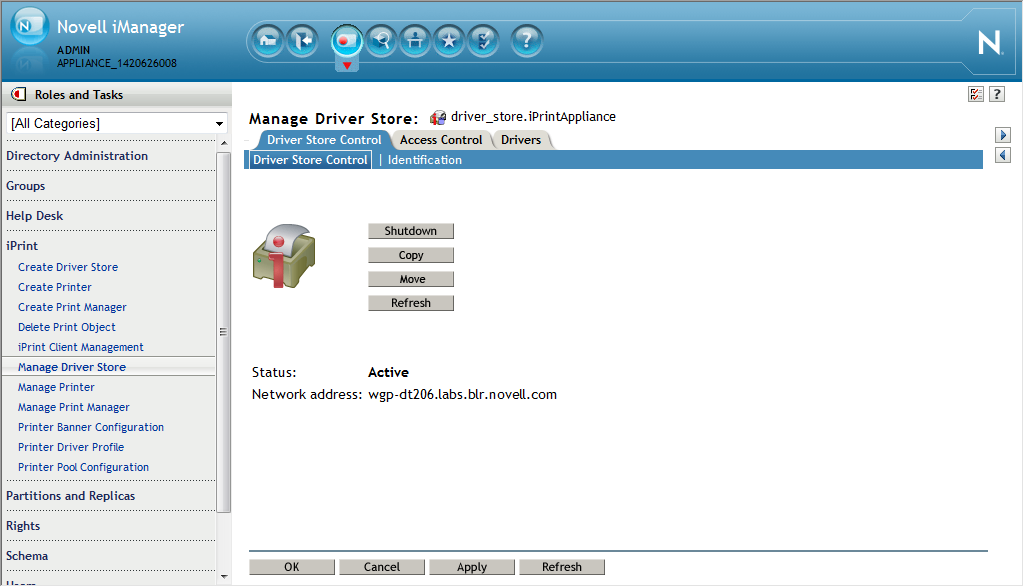The height and width of the screenshot is (587, 1024).
Task: Click the Refresh button below Move
Action: 411,303
